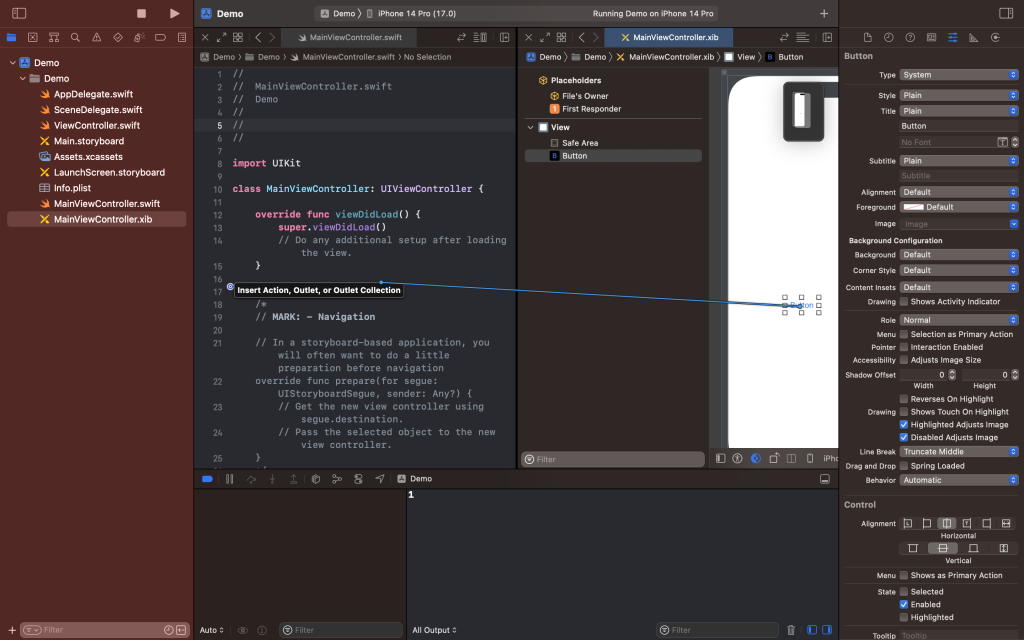Show the Identity inspector
This screenshot has width=1024, height=640.
(931, 37)
